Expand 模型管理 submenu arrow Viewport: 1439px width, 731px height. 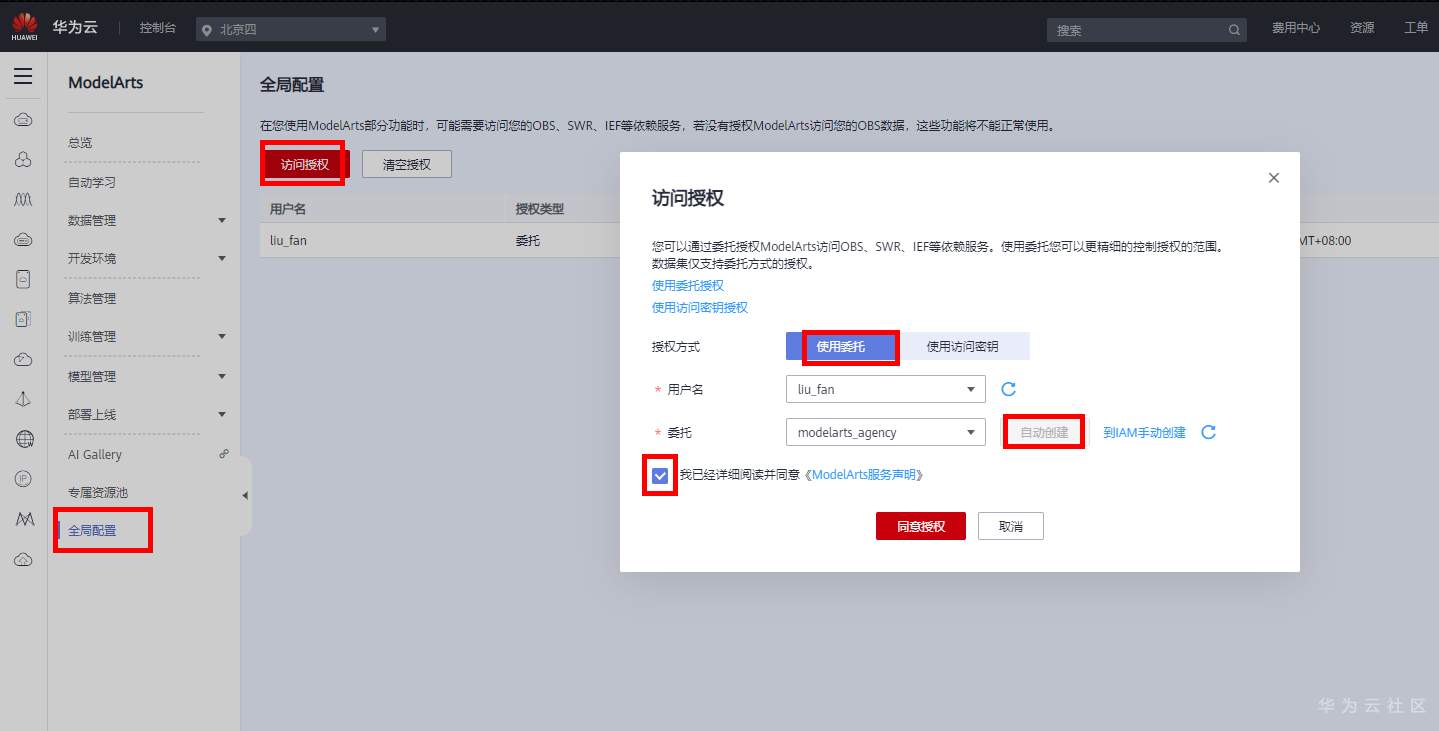(222, 376)
